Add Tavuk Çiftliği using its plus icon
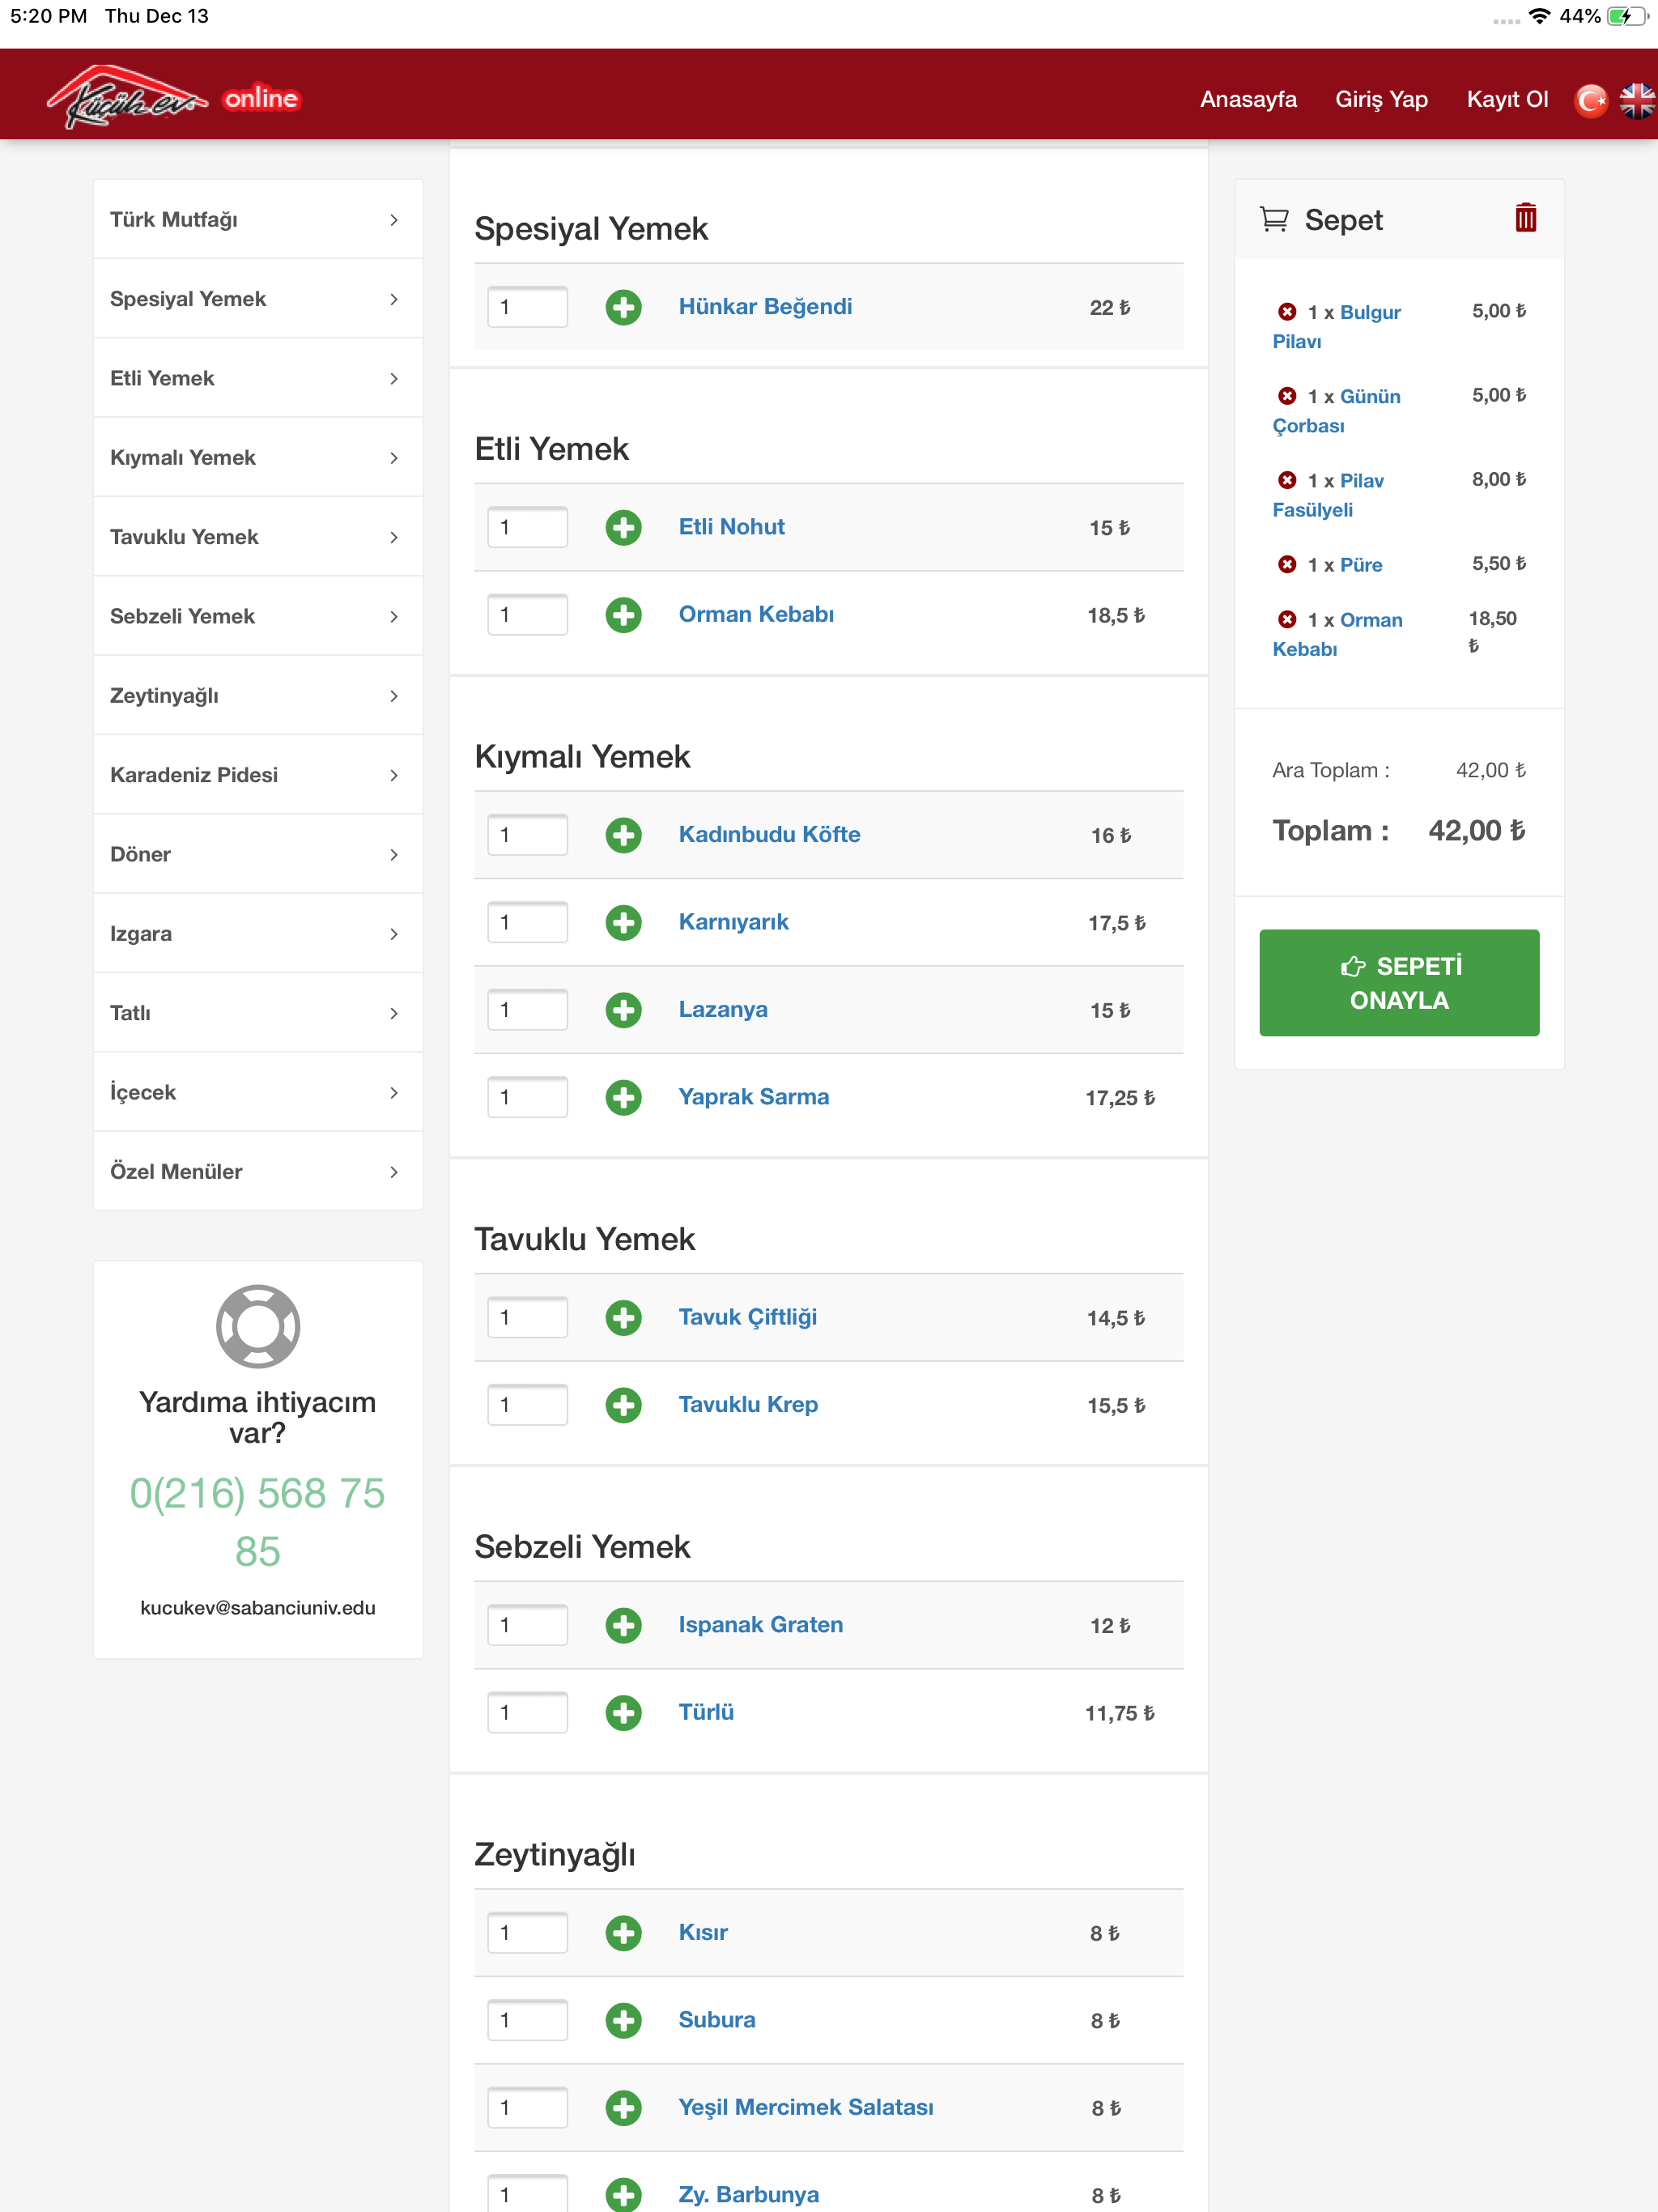 coord(623,1318)
